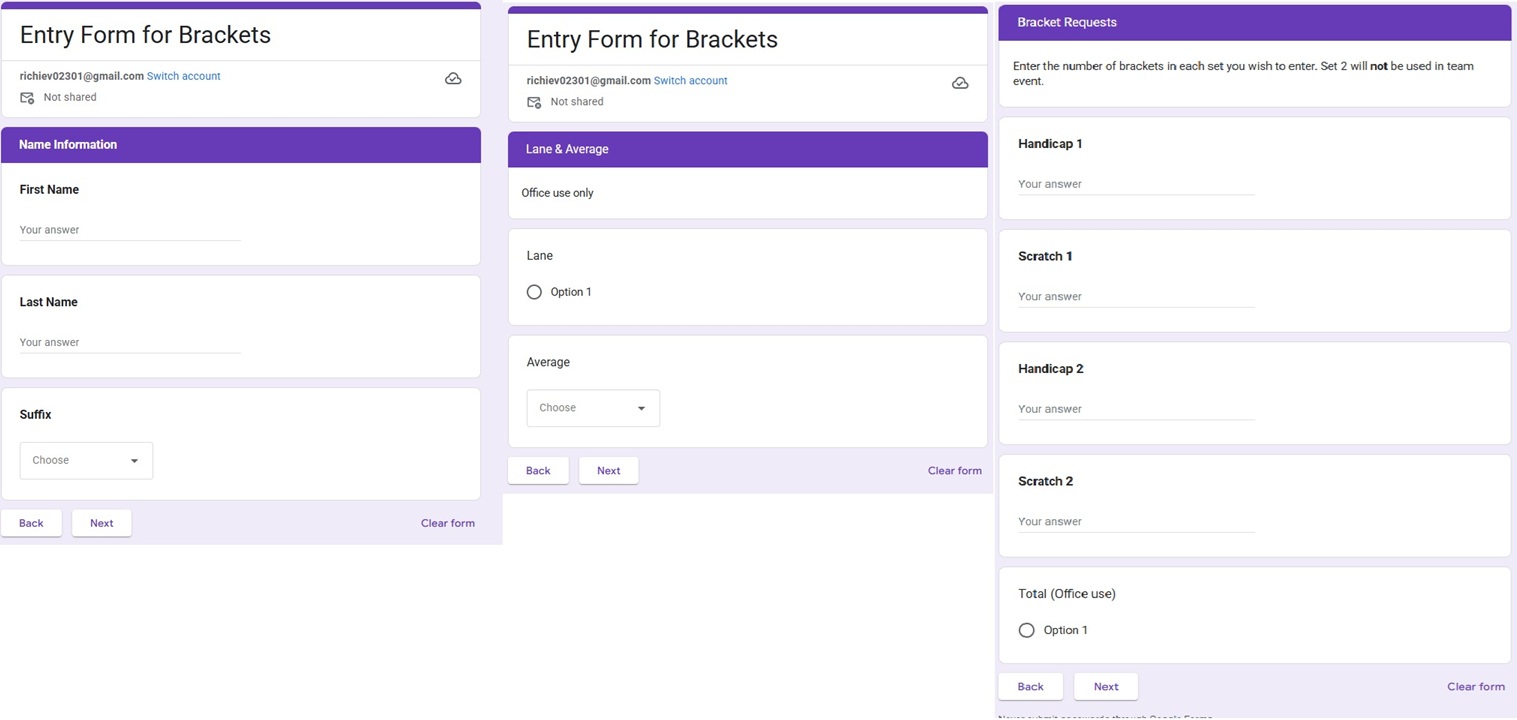Click Switch account link in middle form
This screenshot has width=1517, height=720.
click(x=690, y=81)
